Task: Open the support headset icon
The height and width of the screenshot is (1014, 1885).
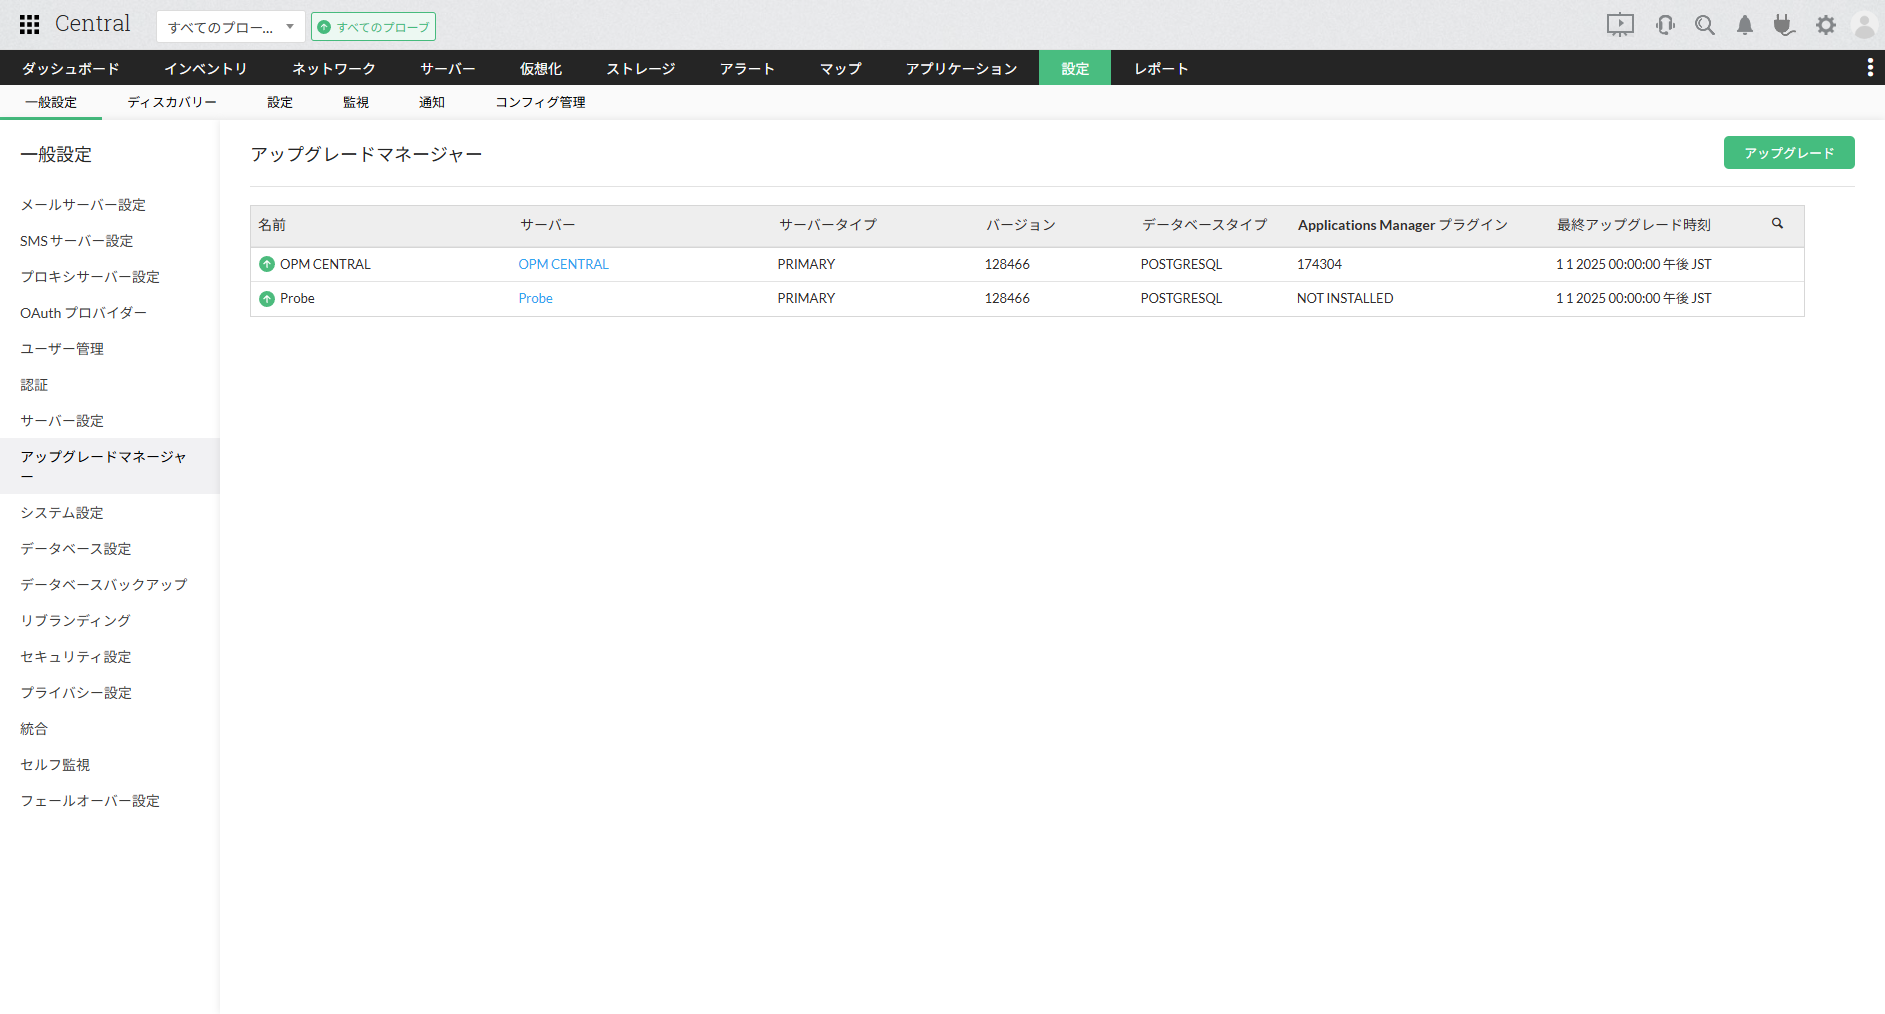Action: pyautogui.click(x=1665, y=25)
